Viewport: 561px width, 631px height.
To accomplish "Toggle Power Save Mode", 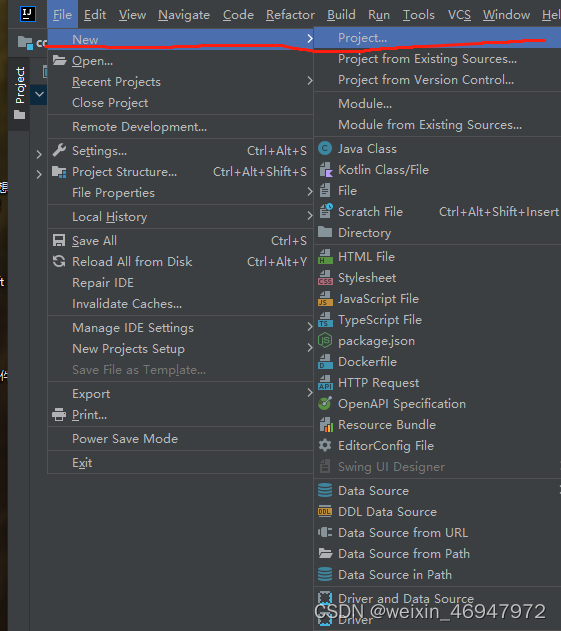I will pyautogui.click(x=180, y=438).
